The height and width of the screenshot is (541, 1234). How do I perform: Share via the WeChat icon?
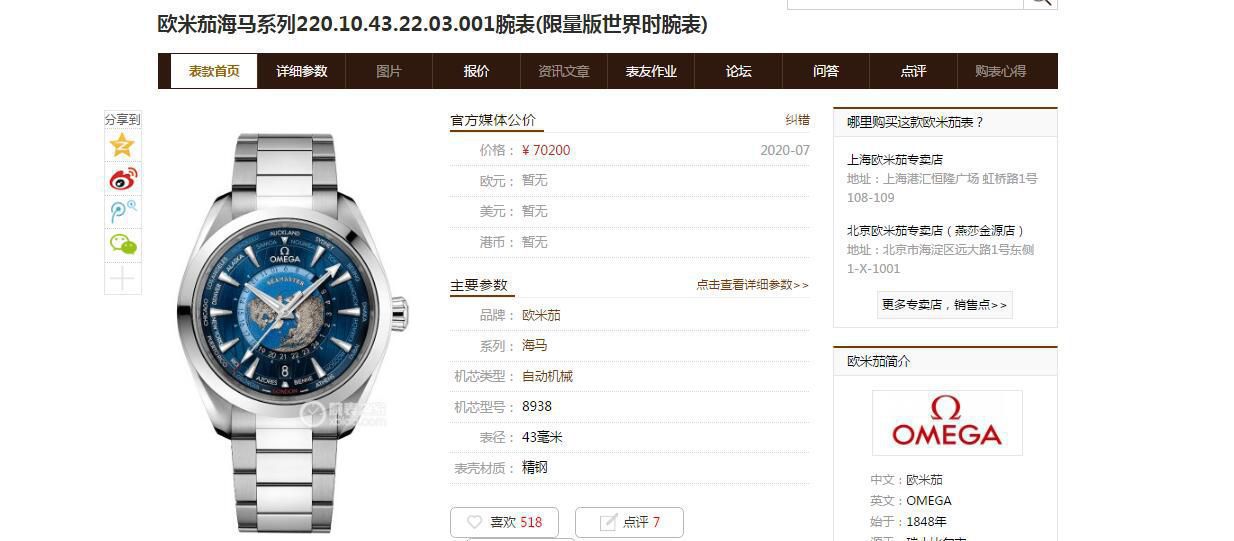(123, 245)
